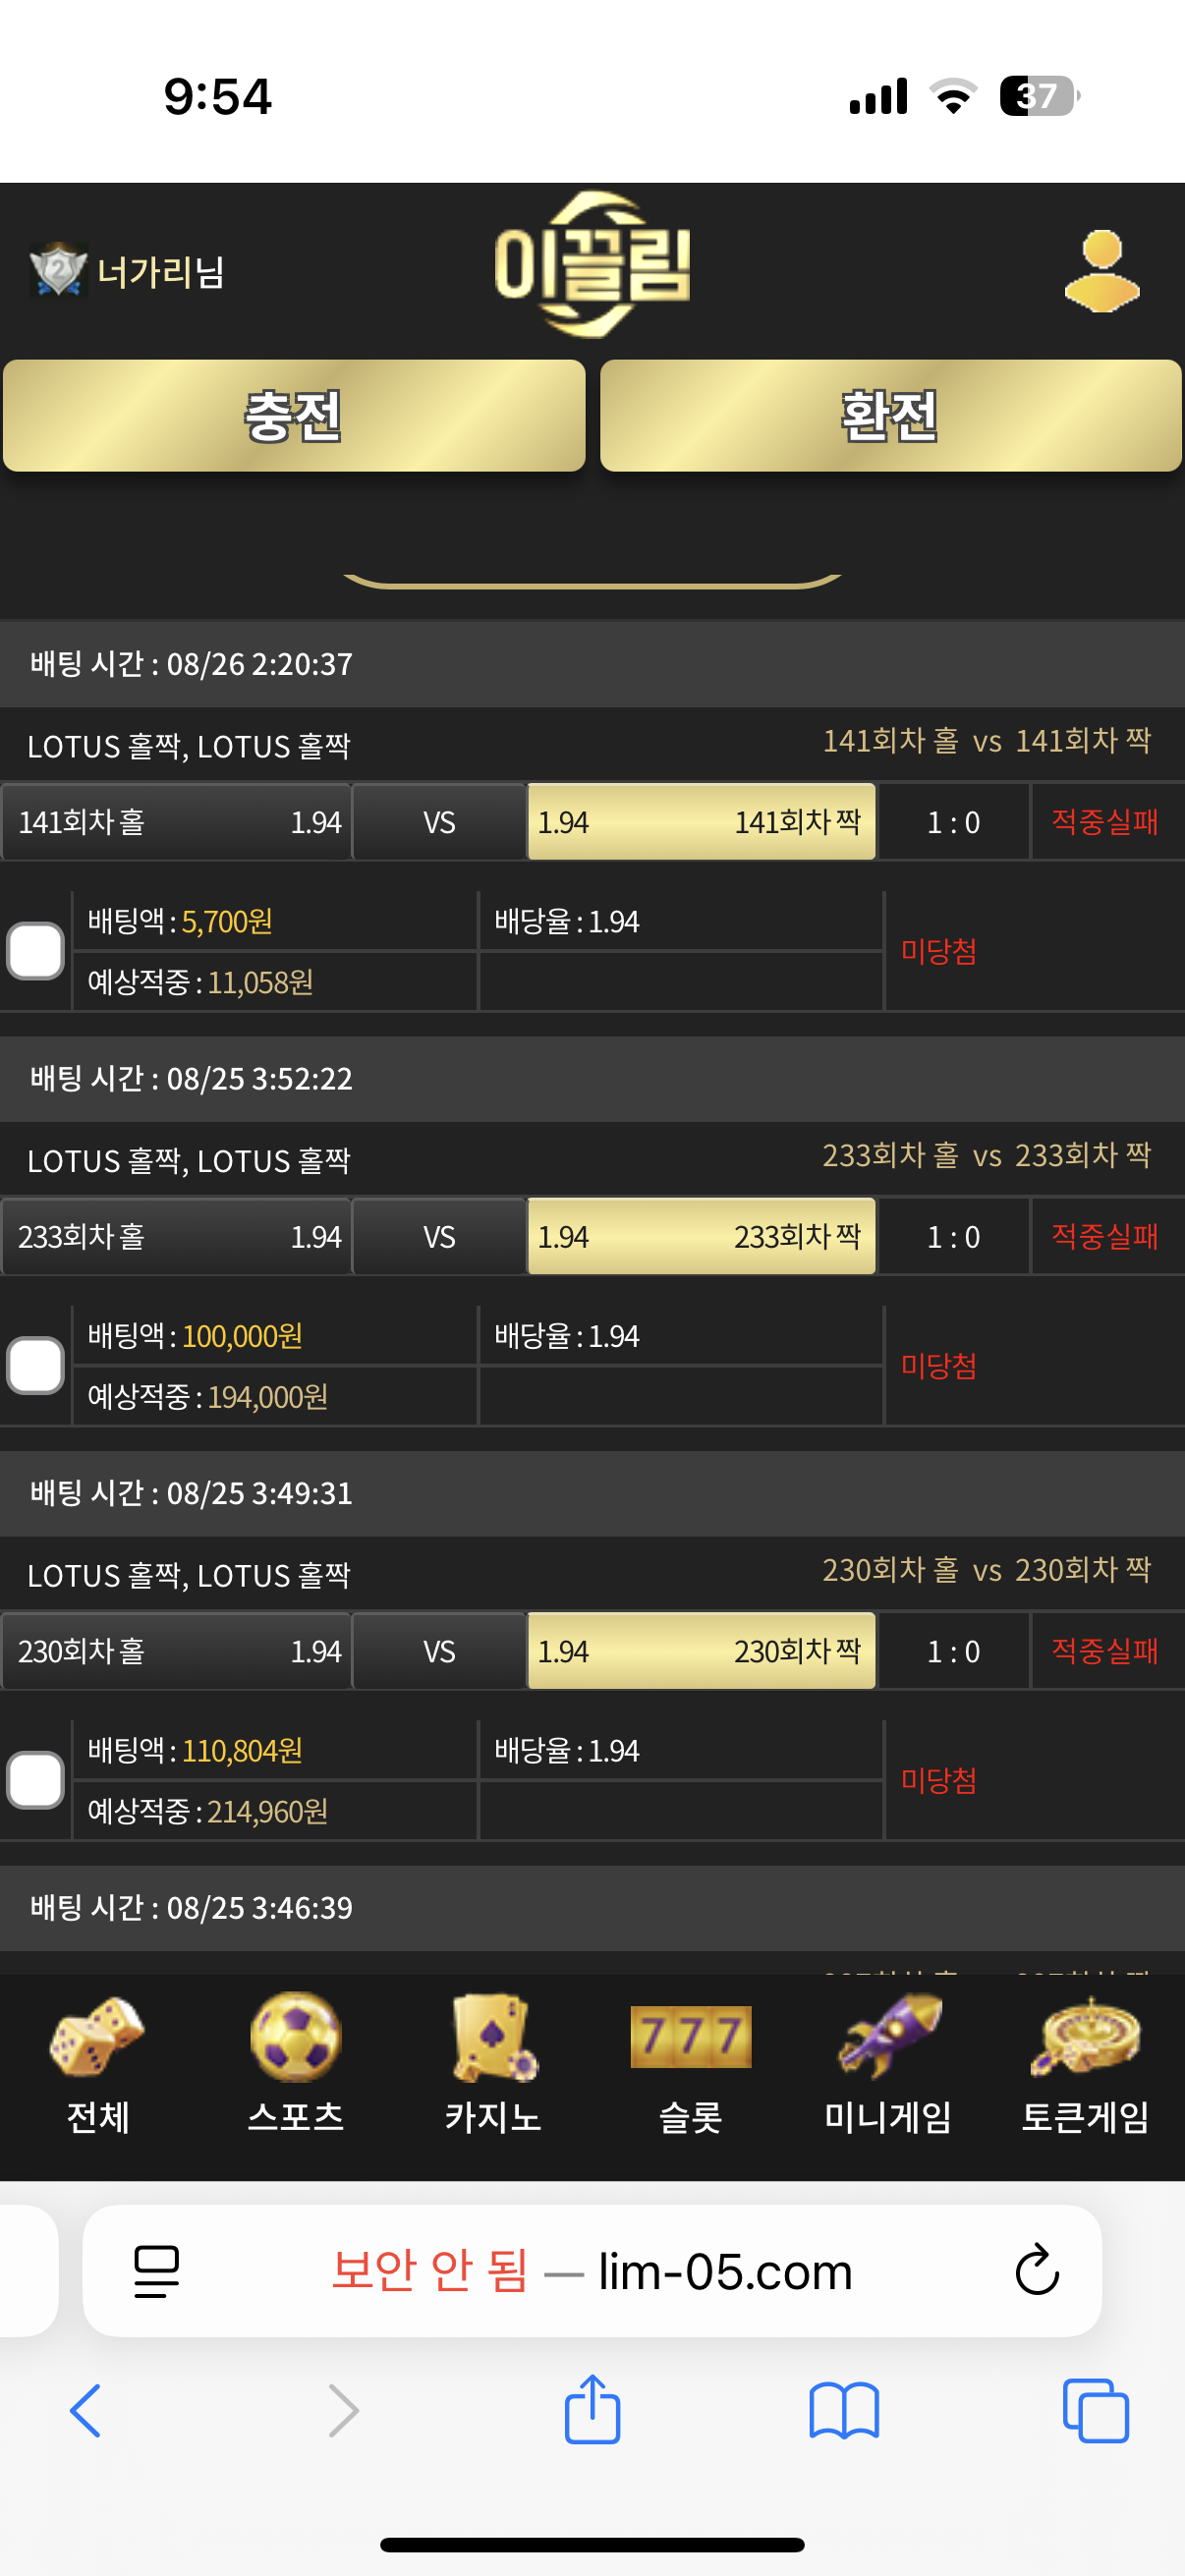Open the user profile icon
The height and width of the screenshot is (2576, 1185).
1101,271
